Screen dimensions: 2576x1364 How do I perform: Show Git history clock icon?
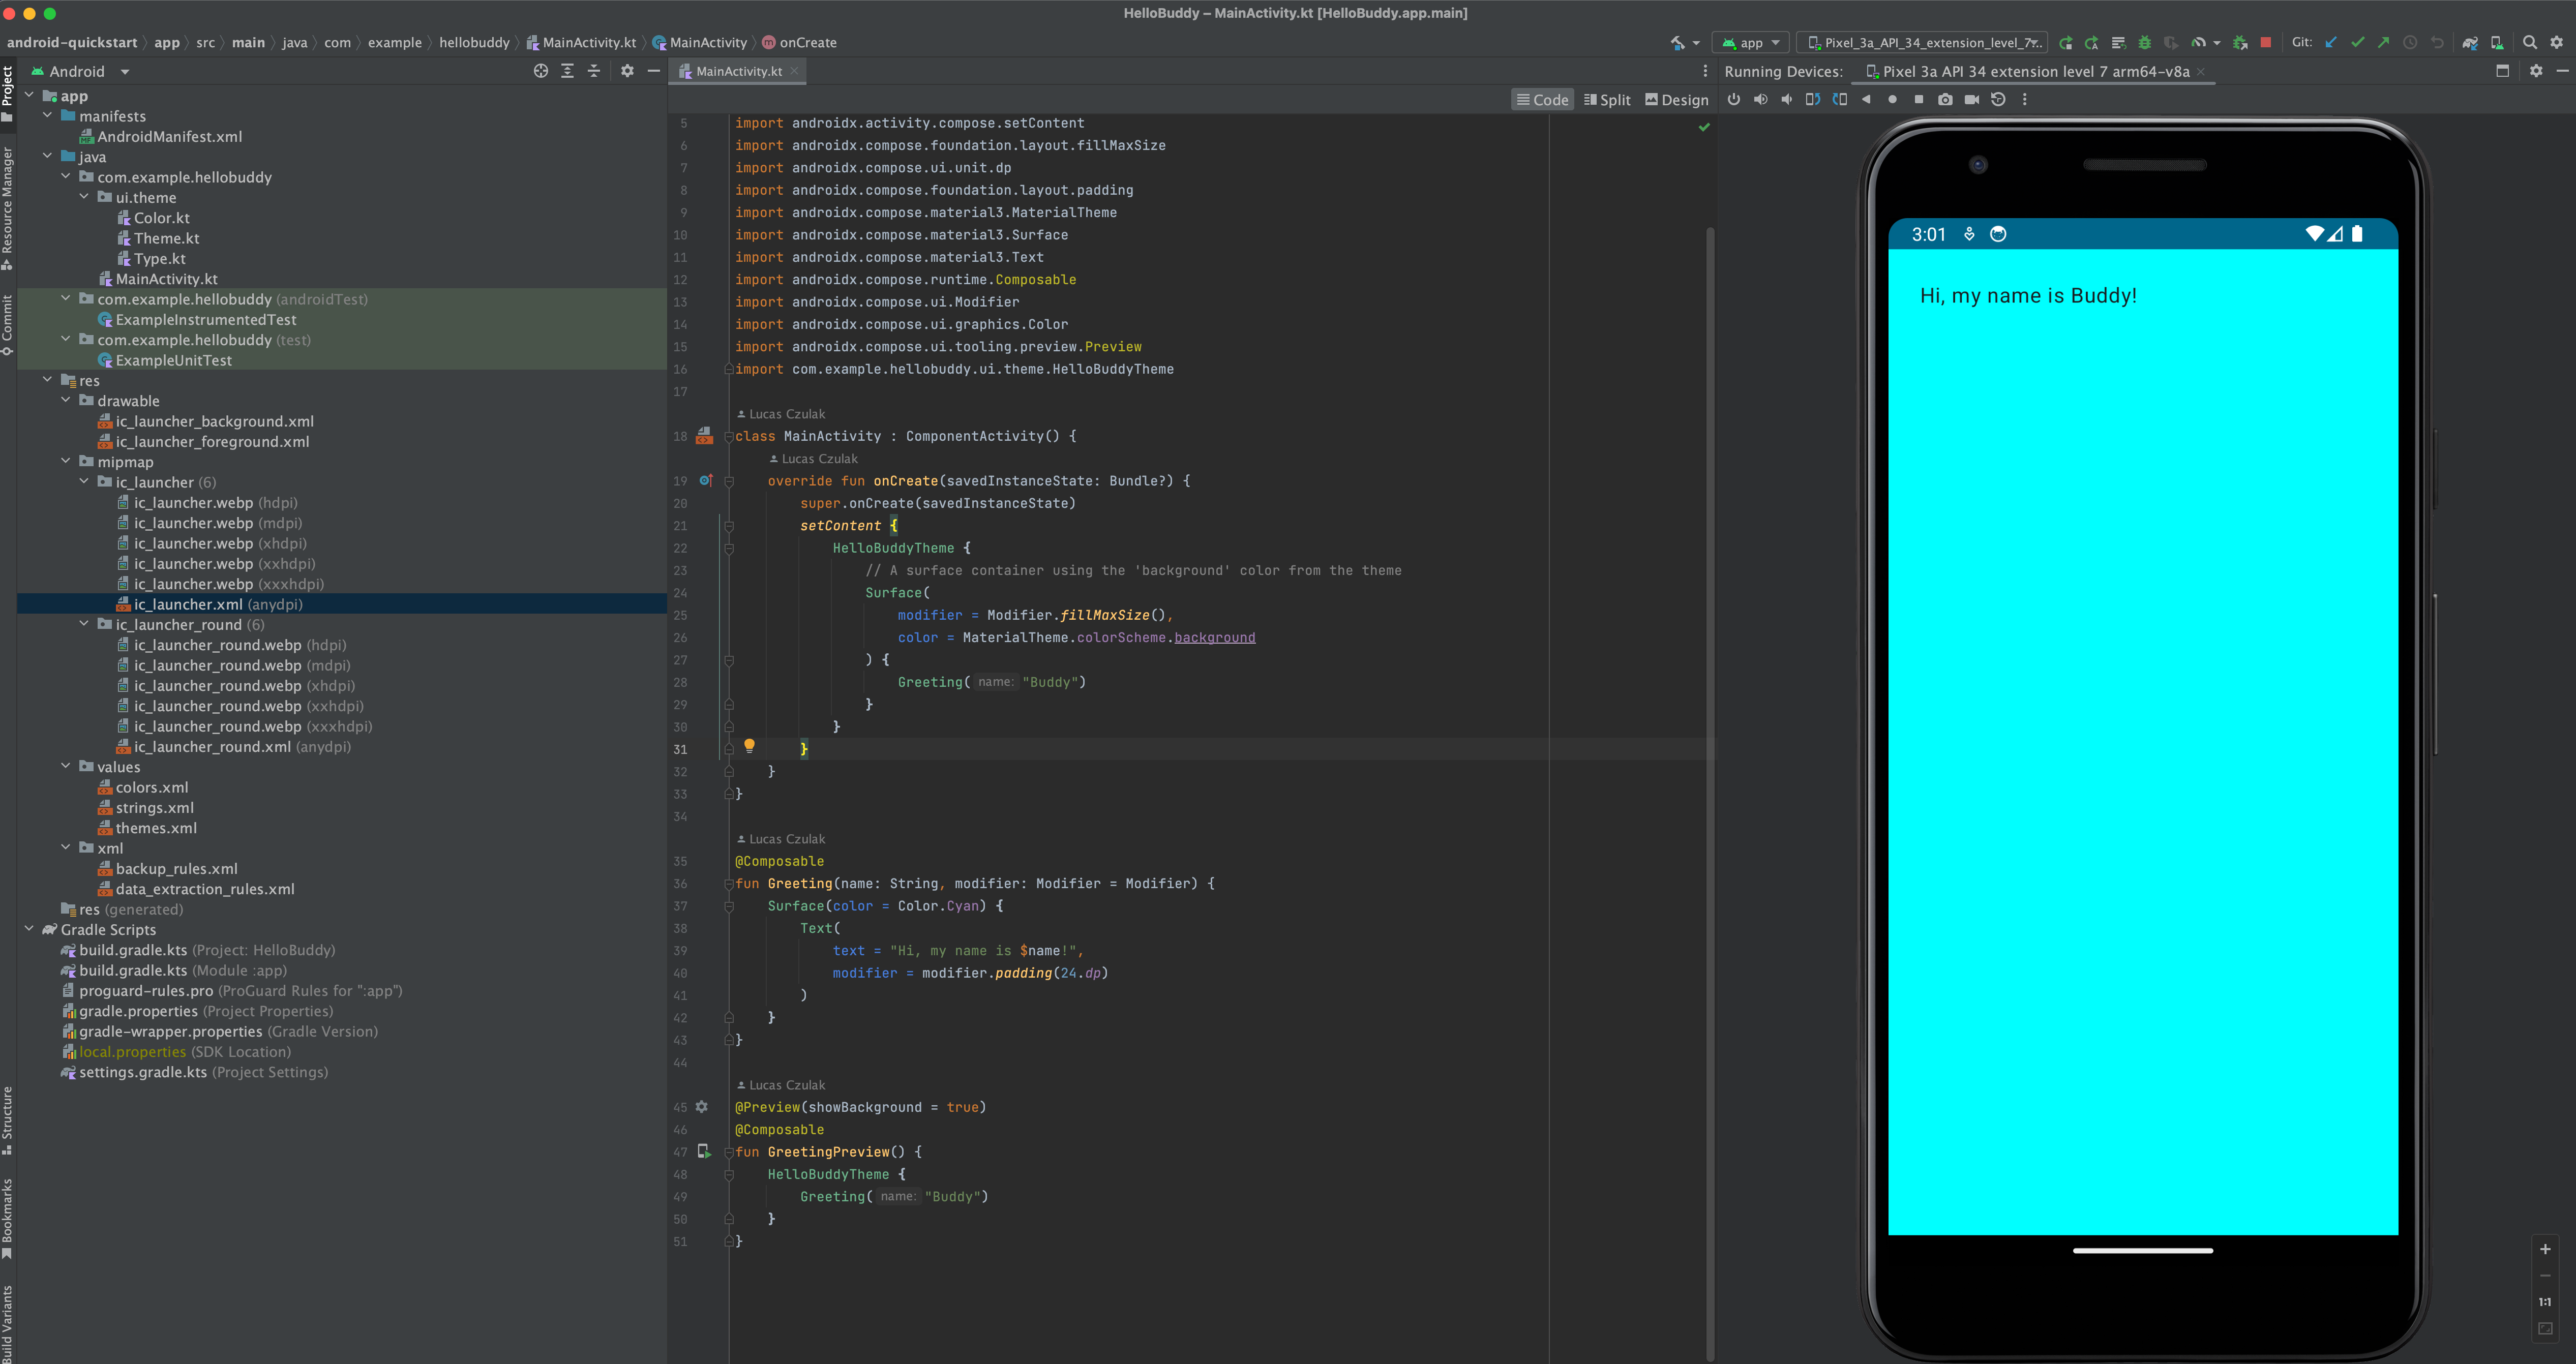pyautogui.click(x=2410, y=42)
